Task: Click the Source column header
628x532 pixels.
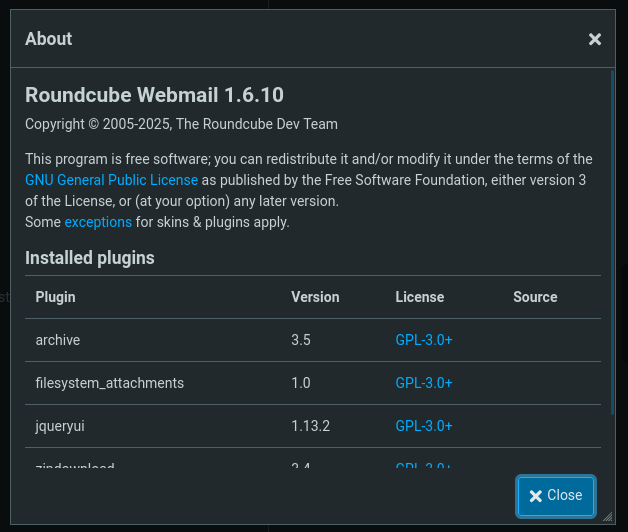Action: click(535, 297)
